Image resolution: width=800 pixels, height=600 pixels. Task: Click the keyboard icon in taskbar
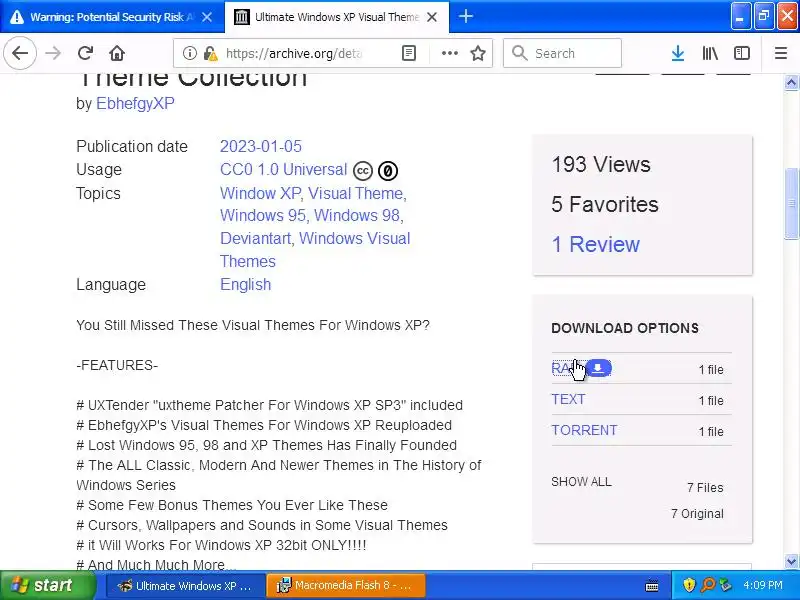pyautogui.click(x=652, y=586)
